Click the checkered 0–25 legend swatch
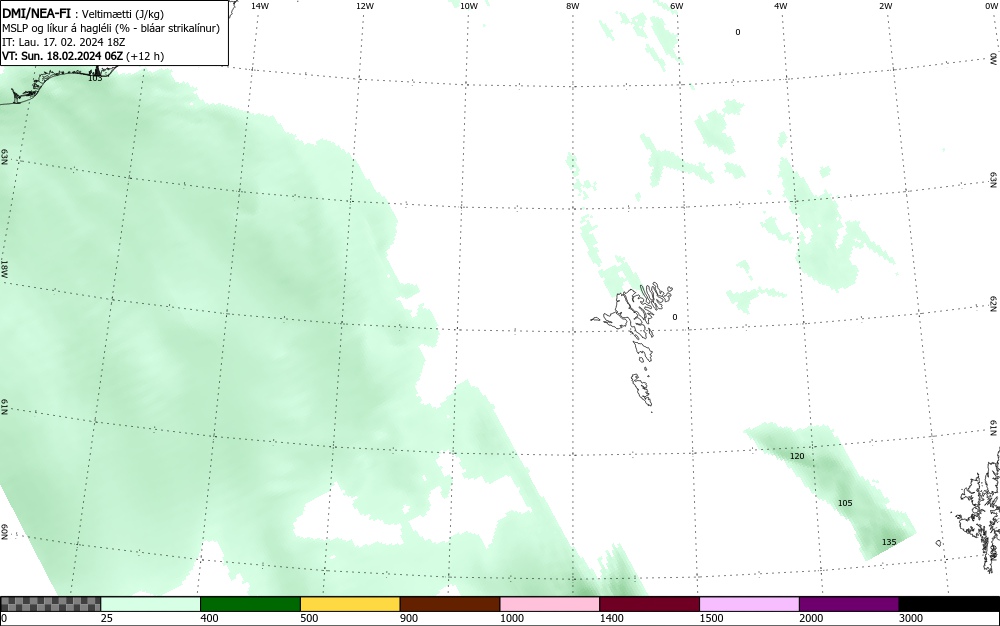Screen dimensions: 1000x626 click(x=50, y=604)
